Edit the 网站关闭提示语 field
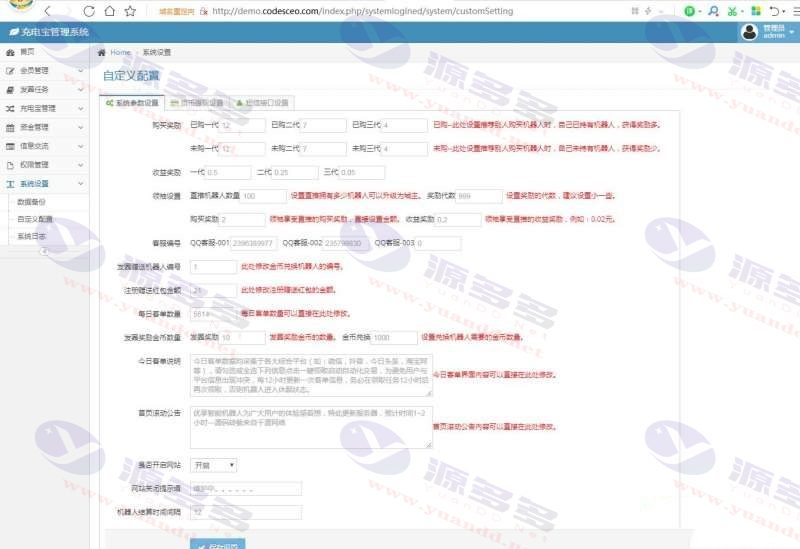Screen dimensions: 800x549 (246, 489)
